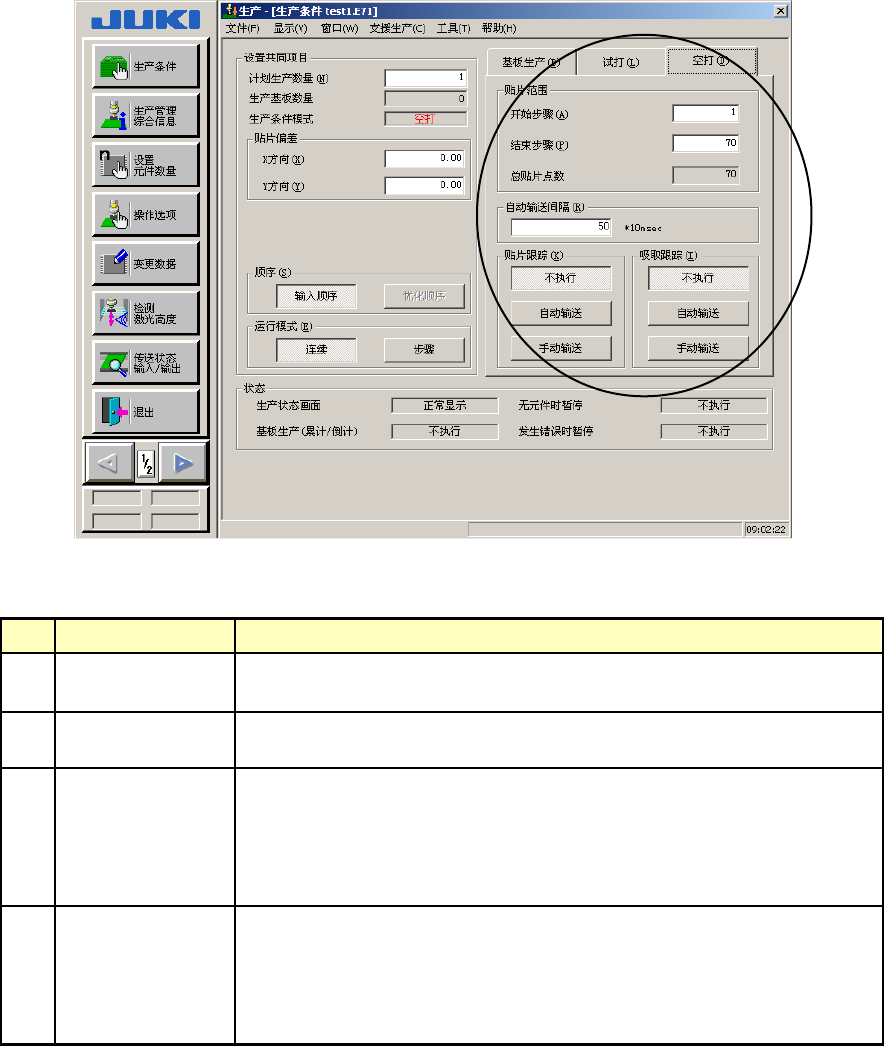Image resolution: width=884 pixels, height=1046 pixels.
Task: Click the 设置元件数量 sidebar button
Action: coord(145,165)
